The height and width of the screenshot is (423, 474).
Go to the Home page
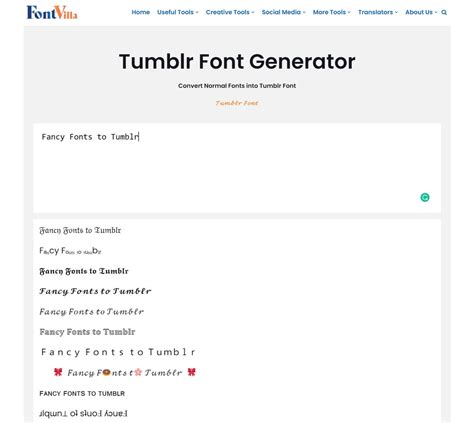point(141,12)
